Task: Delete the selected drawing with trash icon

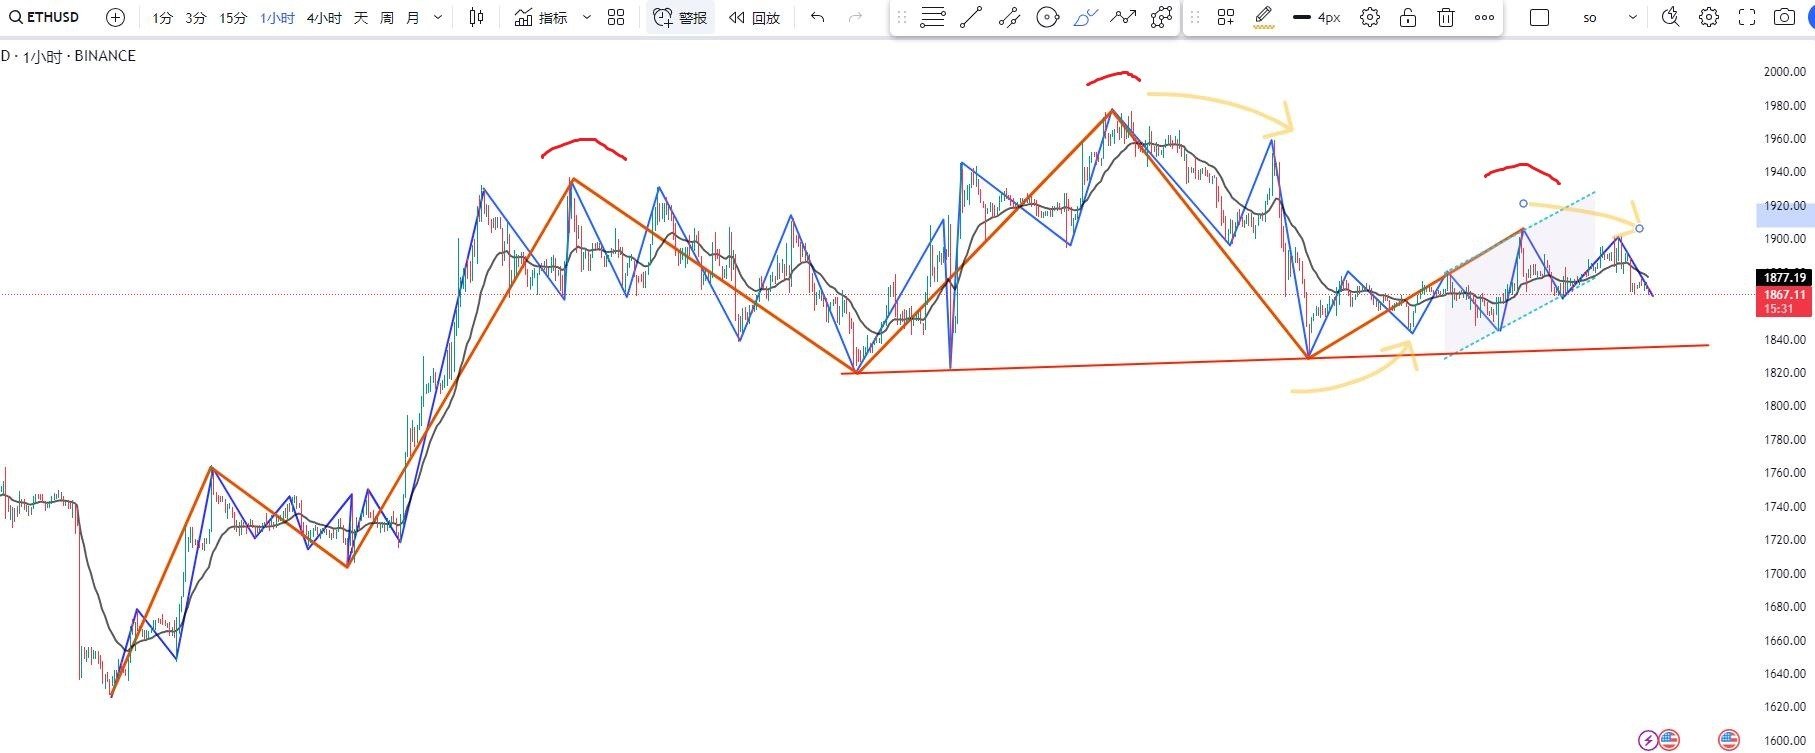Action: pyautogui.click(x=1446, y=17)
